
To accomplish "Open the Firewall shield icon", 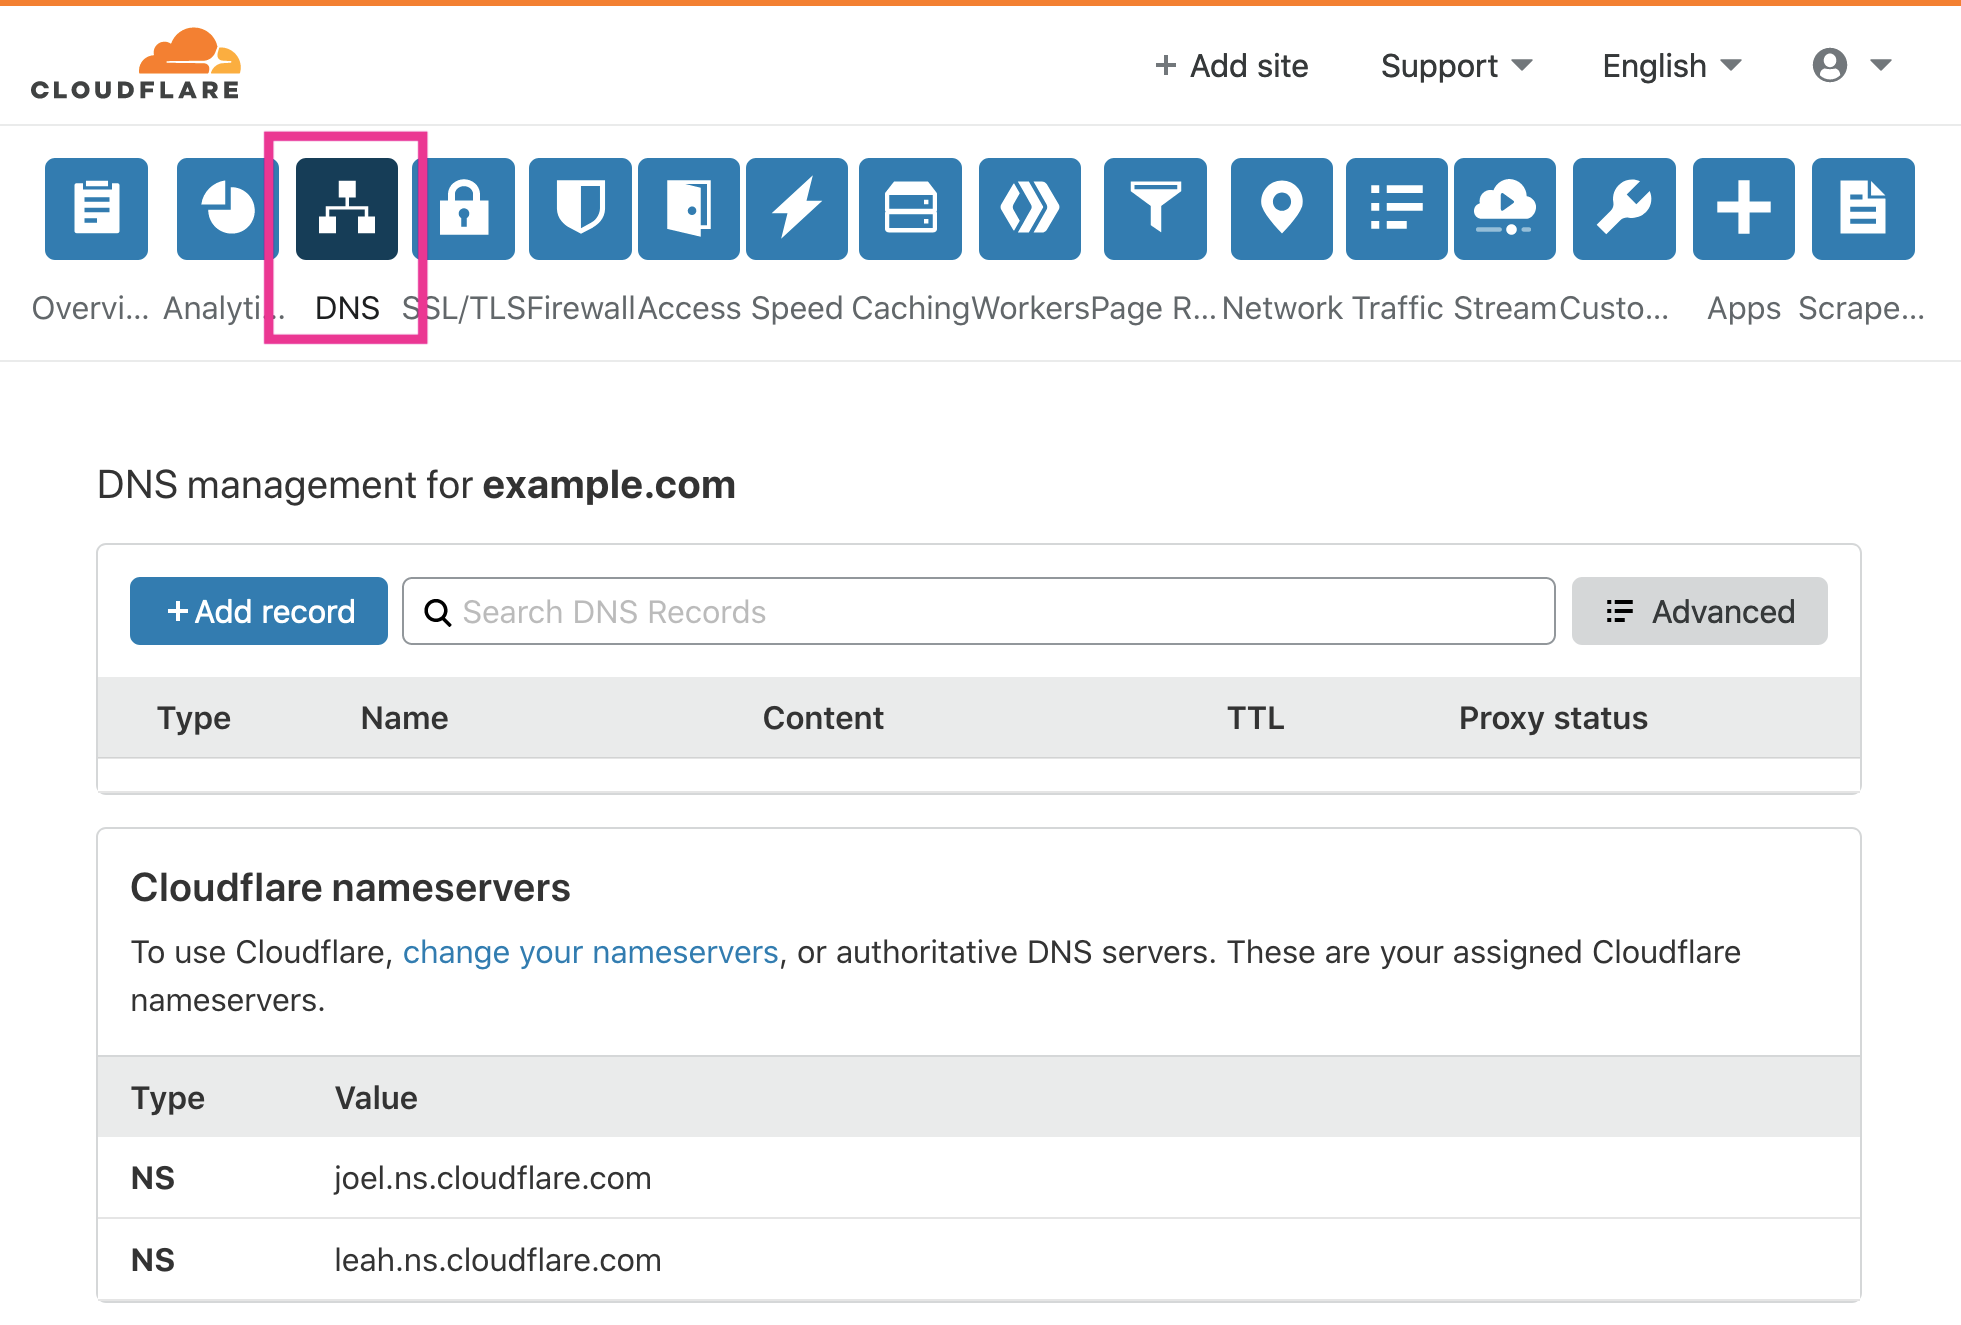I will 580,208.
